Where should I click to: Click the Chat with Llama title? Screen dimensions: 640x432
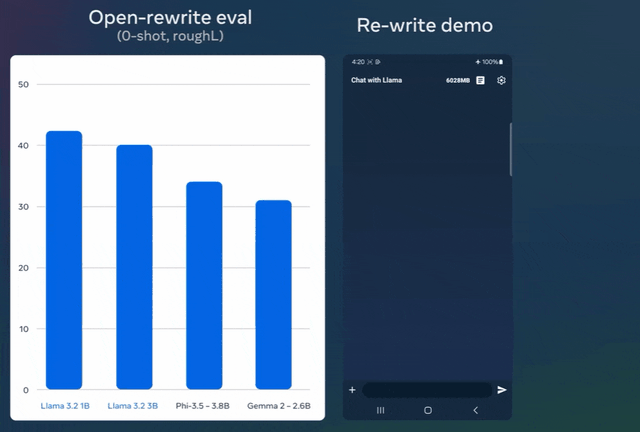376,80
